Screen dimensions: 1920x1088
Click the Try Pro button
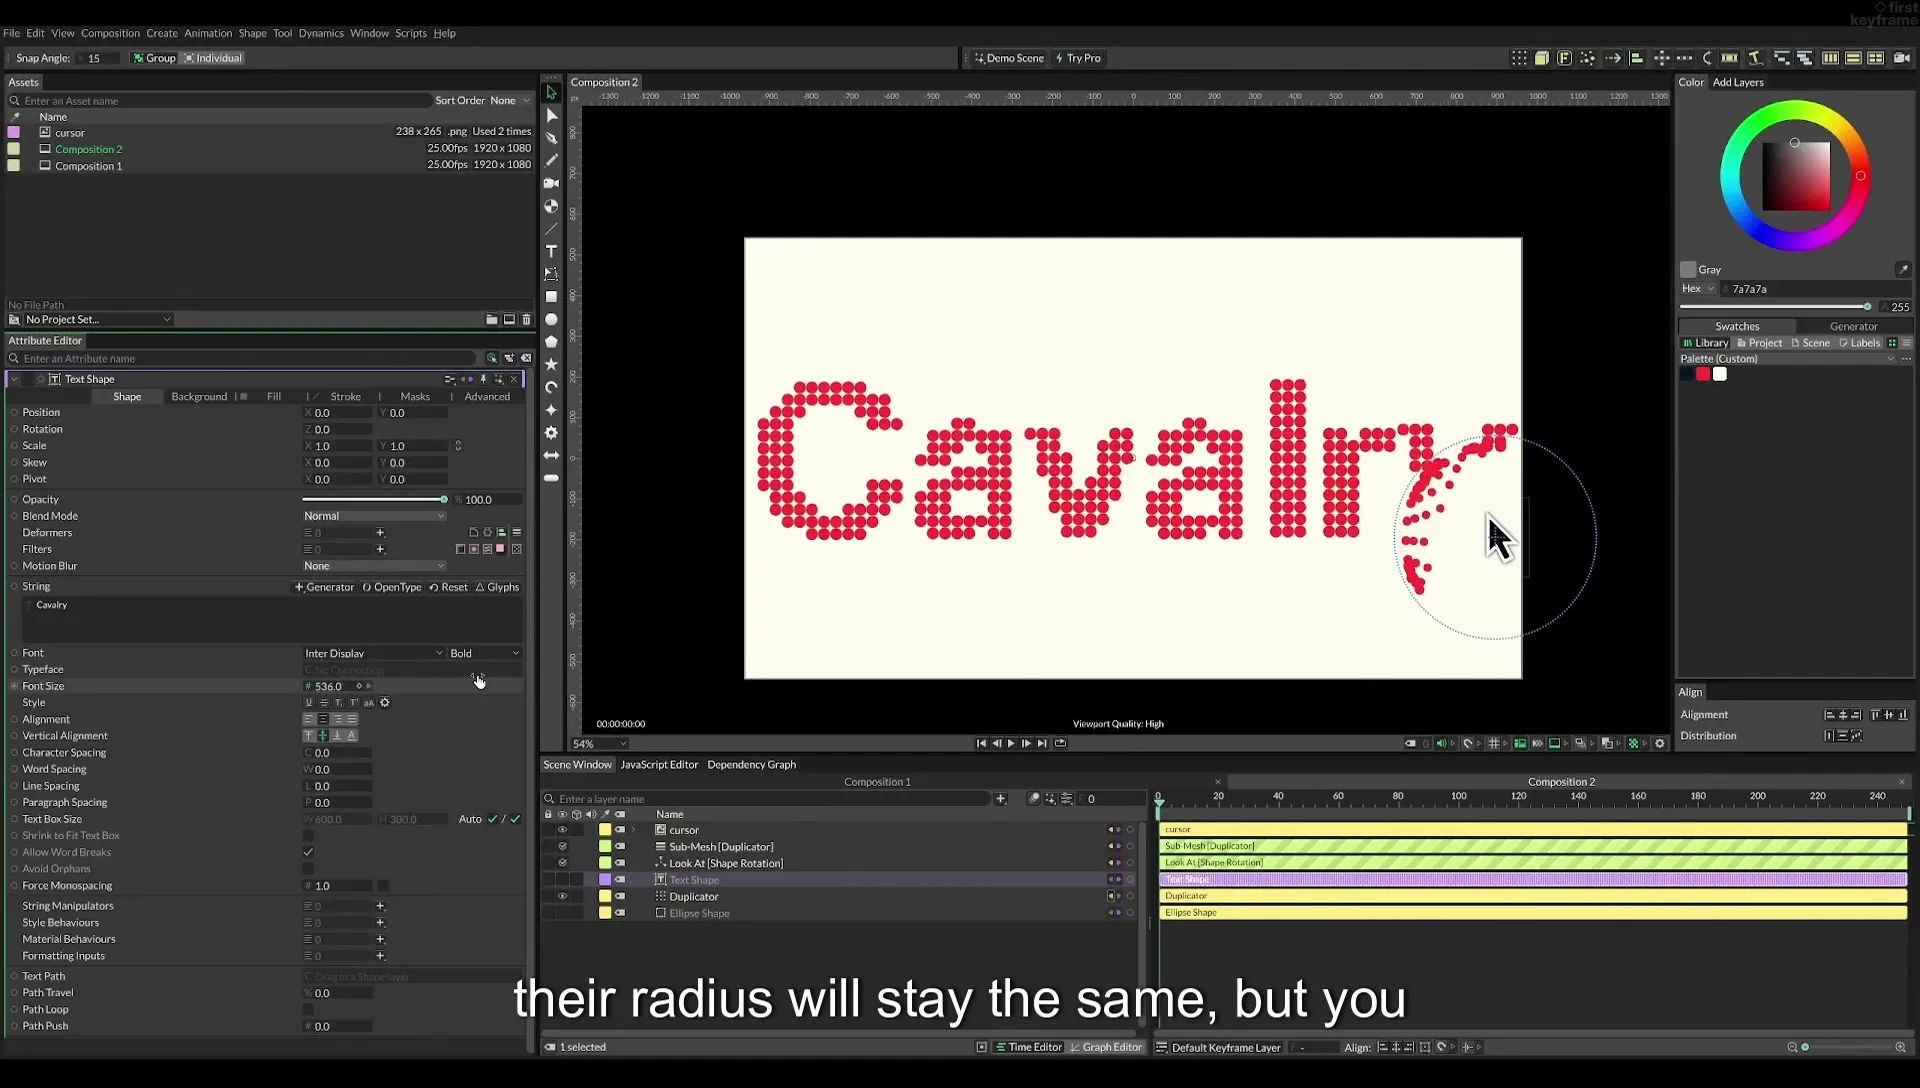[x=1079, y=58]
